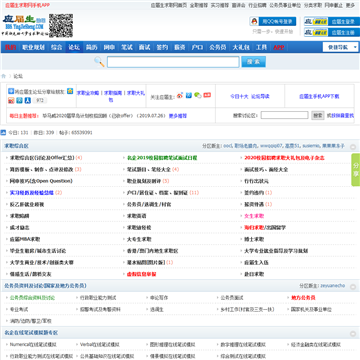Collapse the 求职综合区 forum section
Screen dimensions: 360x360
coord(353,147)
